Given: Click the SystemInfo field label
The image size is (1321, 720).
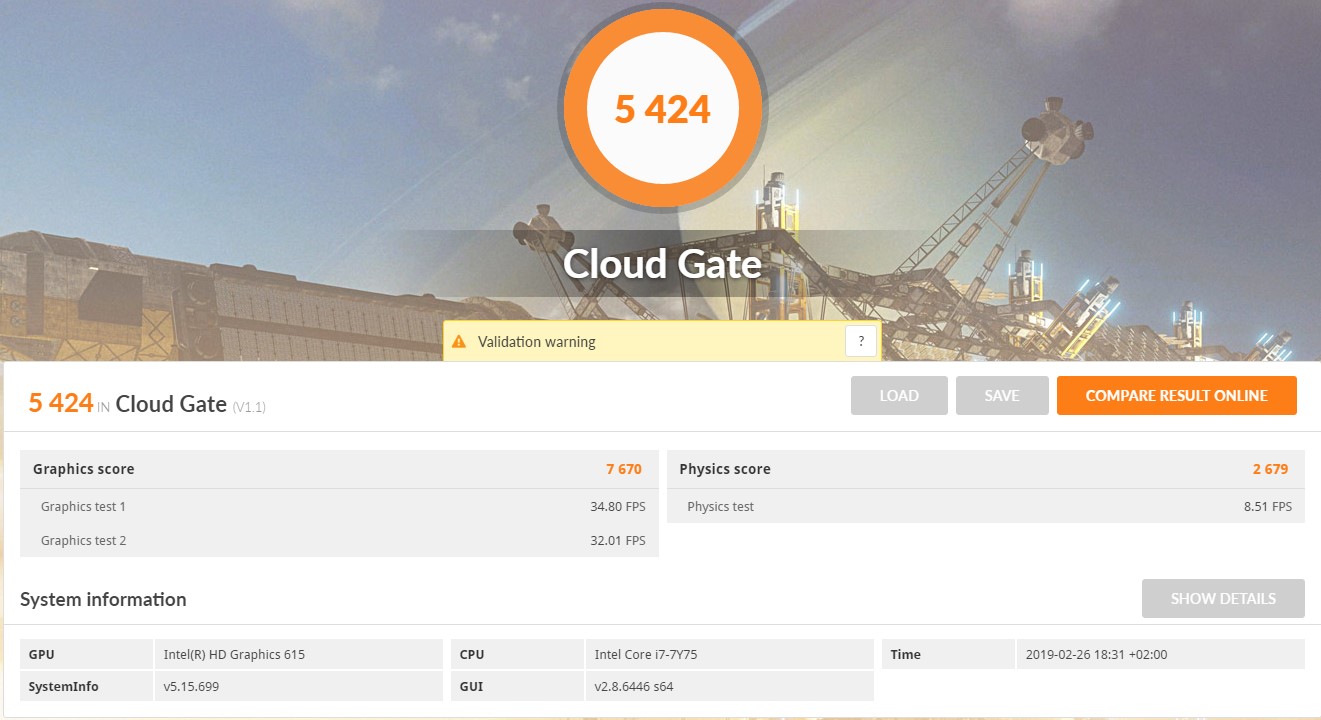Looking at the screenshot, I should pyautogui.click(x=64, y=687).
